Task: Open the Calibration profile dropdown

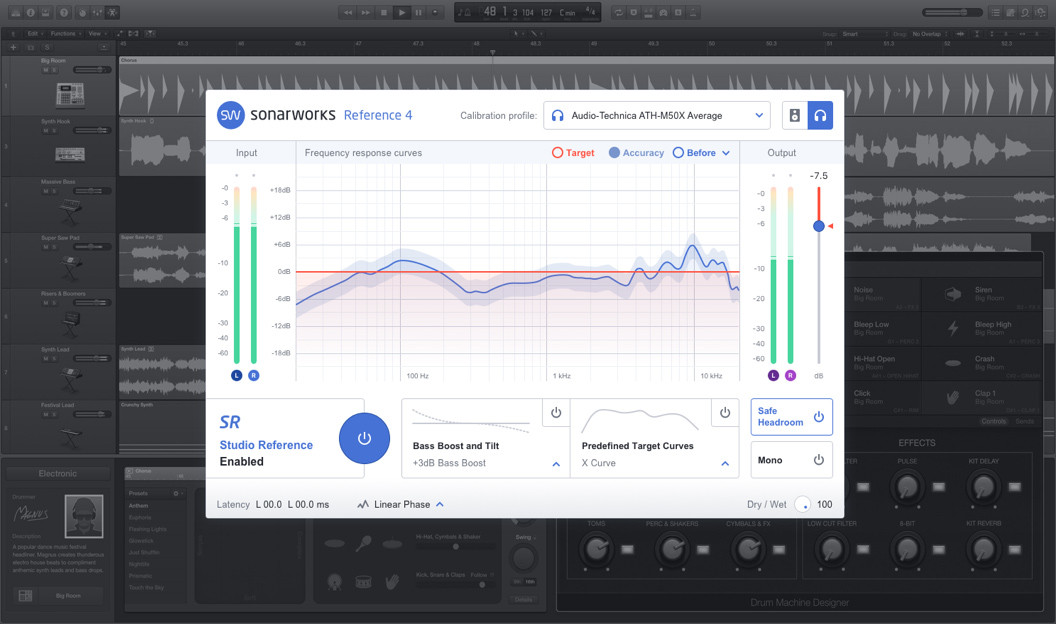Action: [657, 116]
